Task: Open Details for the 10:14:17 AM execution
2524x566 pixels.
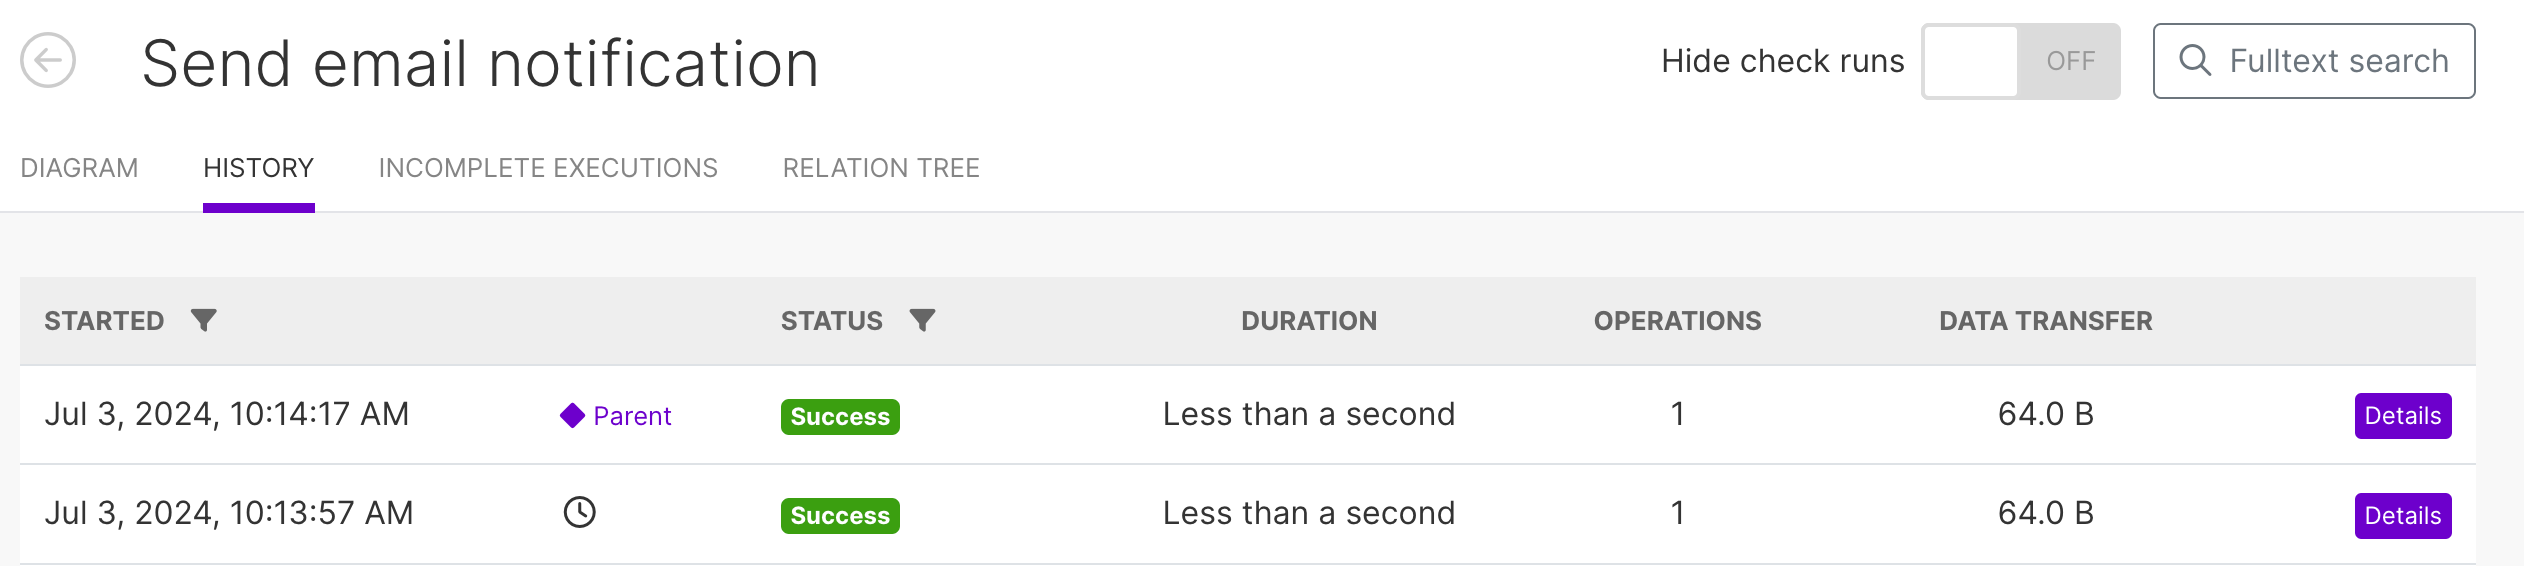Action: [2402, 416]
